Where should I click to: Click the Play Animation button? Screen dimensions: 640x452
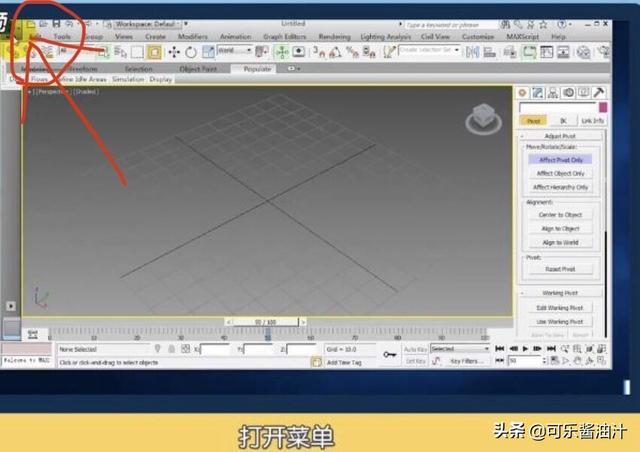525,349
